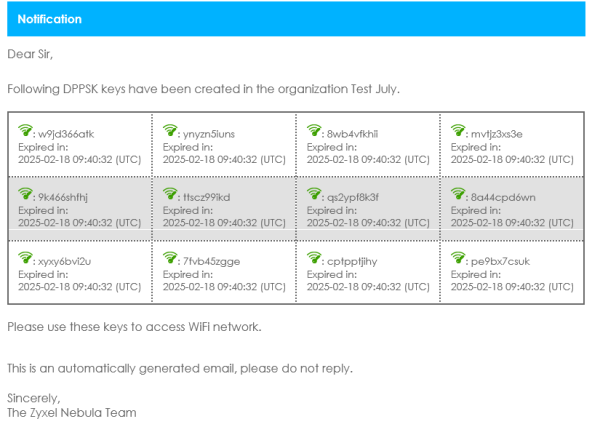
Task: Click WiFi icon beside key 8a44cpd6wn
Action: pos(458,194)
